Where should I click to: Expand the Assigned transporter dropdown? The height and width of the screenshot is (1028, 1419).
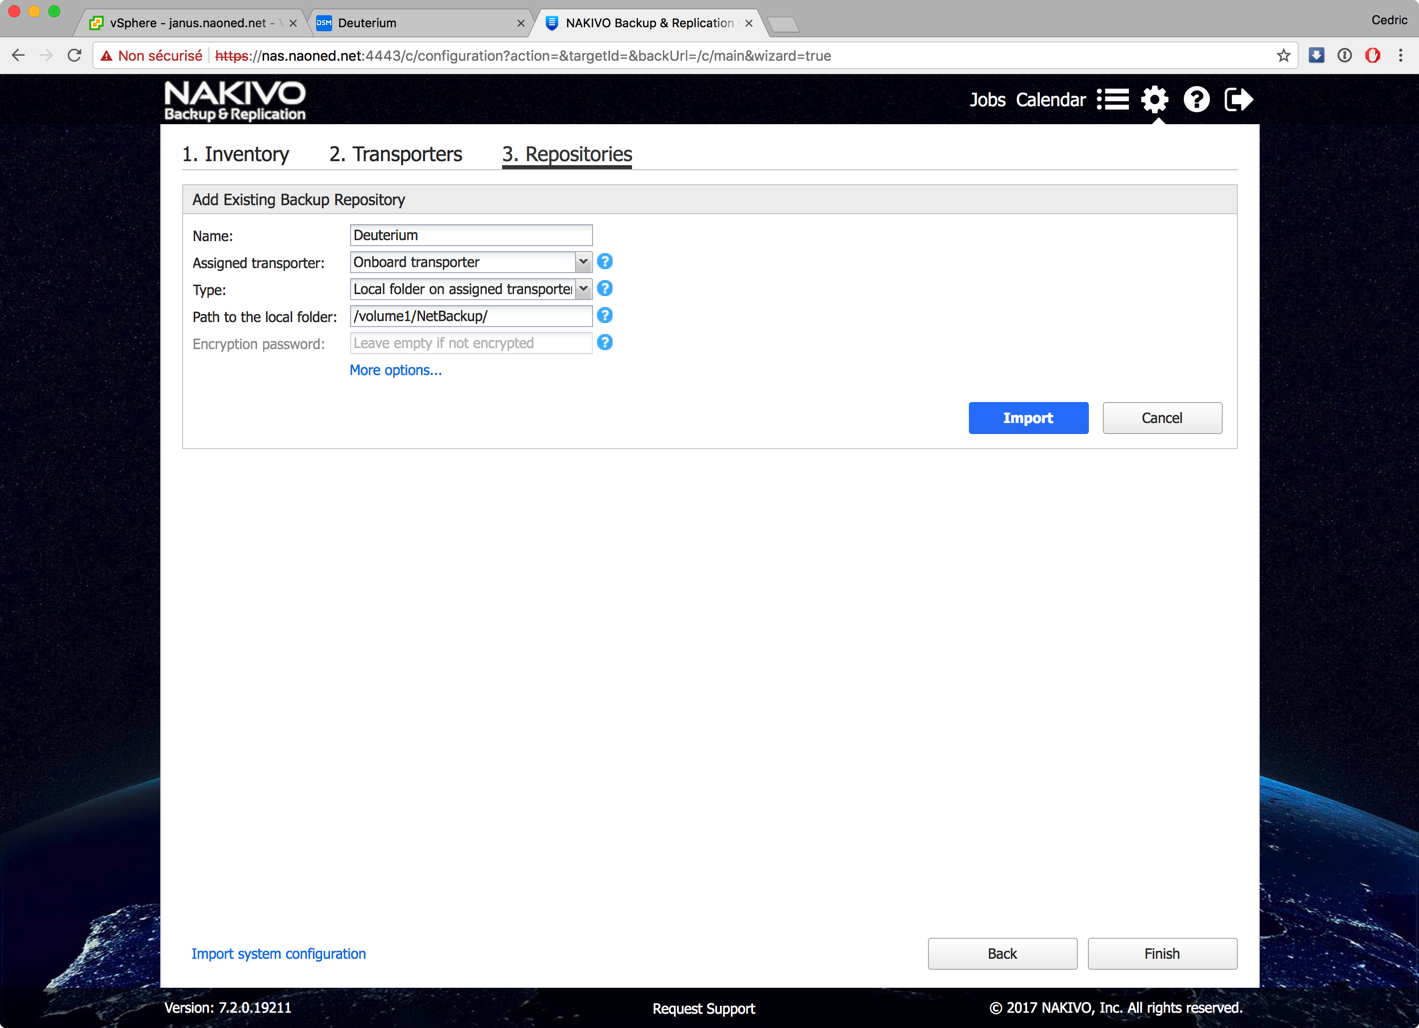pyautogui.click(x=583, y=262)
